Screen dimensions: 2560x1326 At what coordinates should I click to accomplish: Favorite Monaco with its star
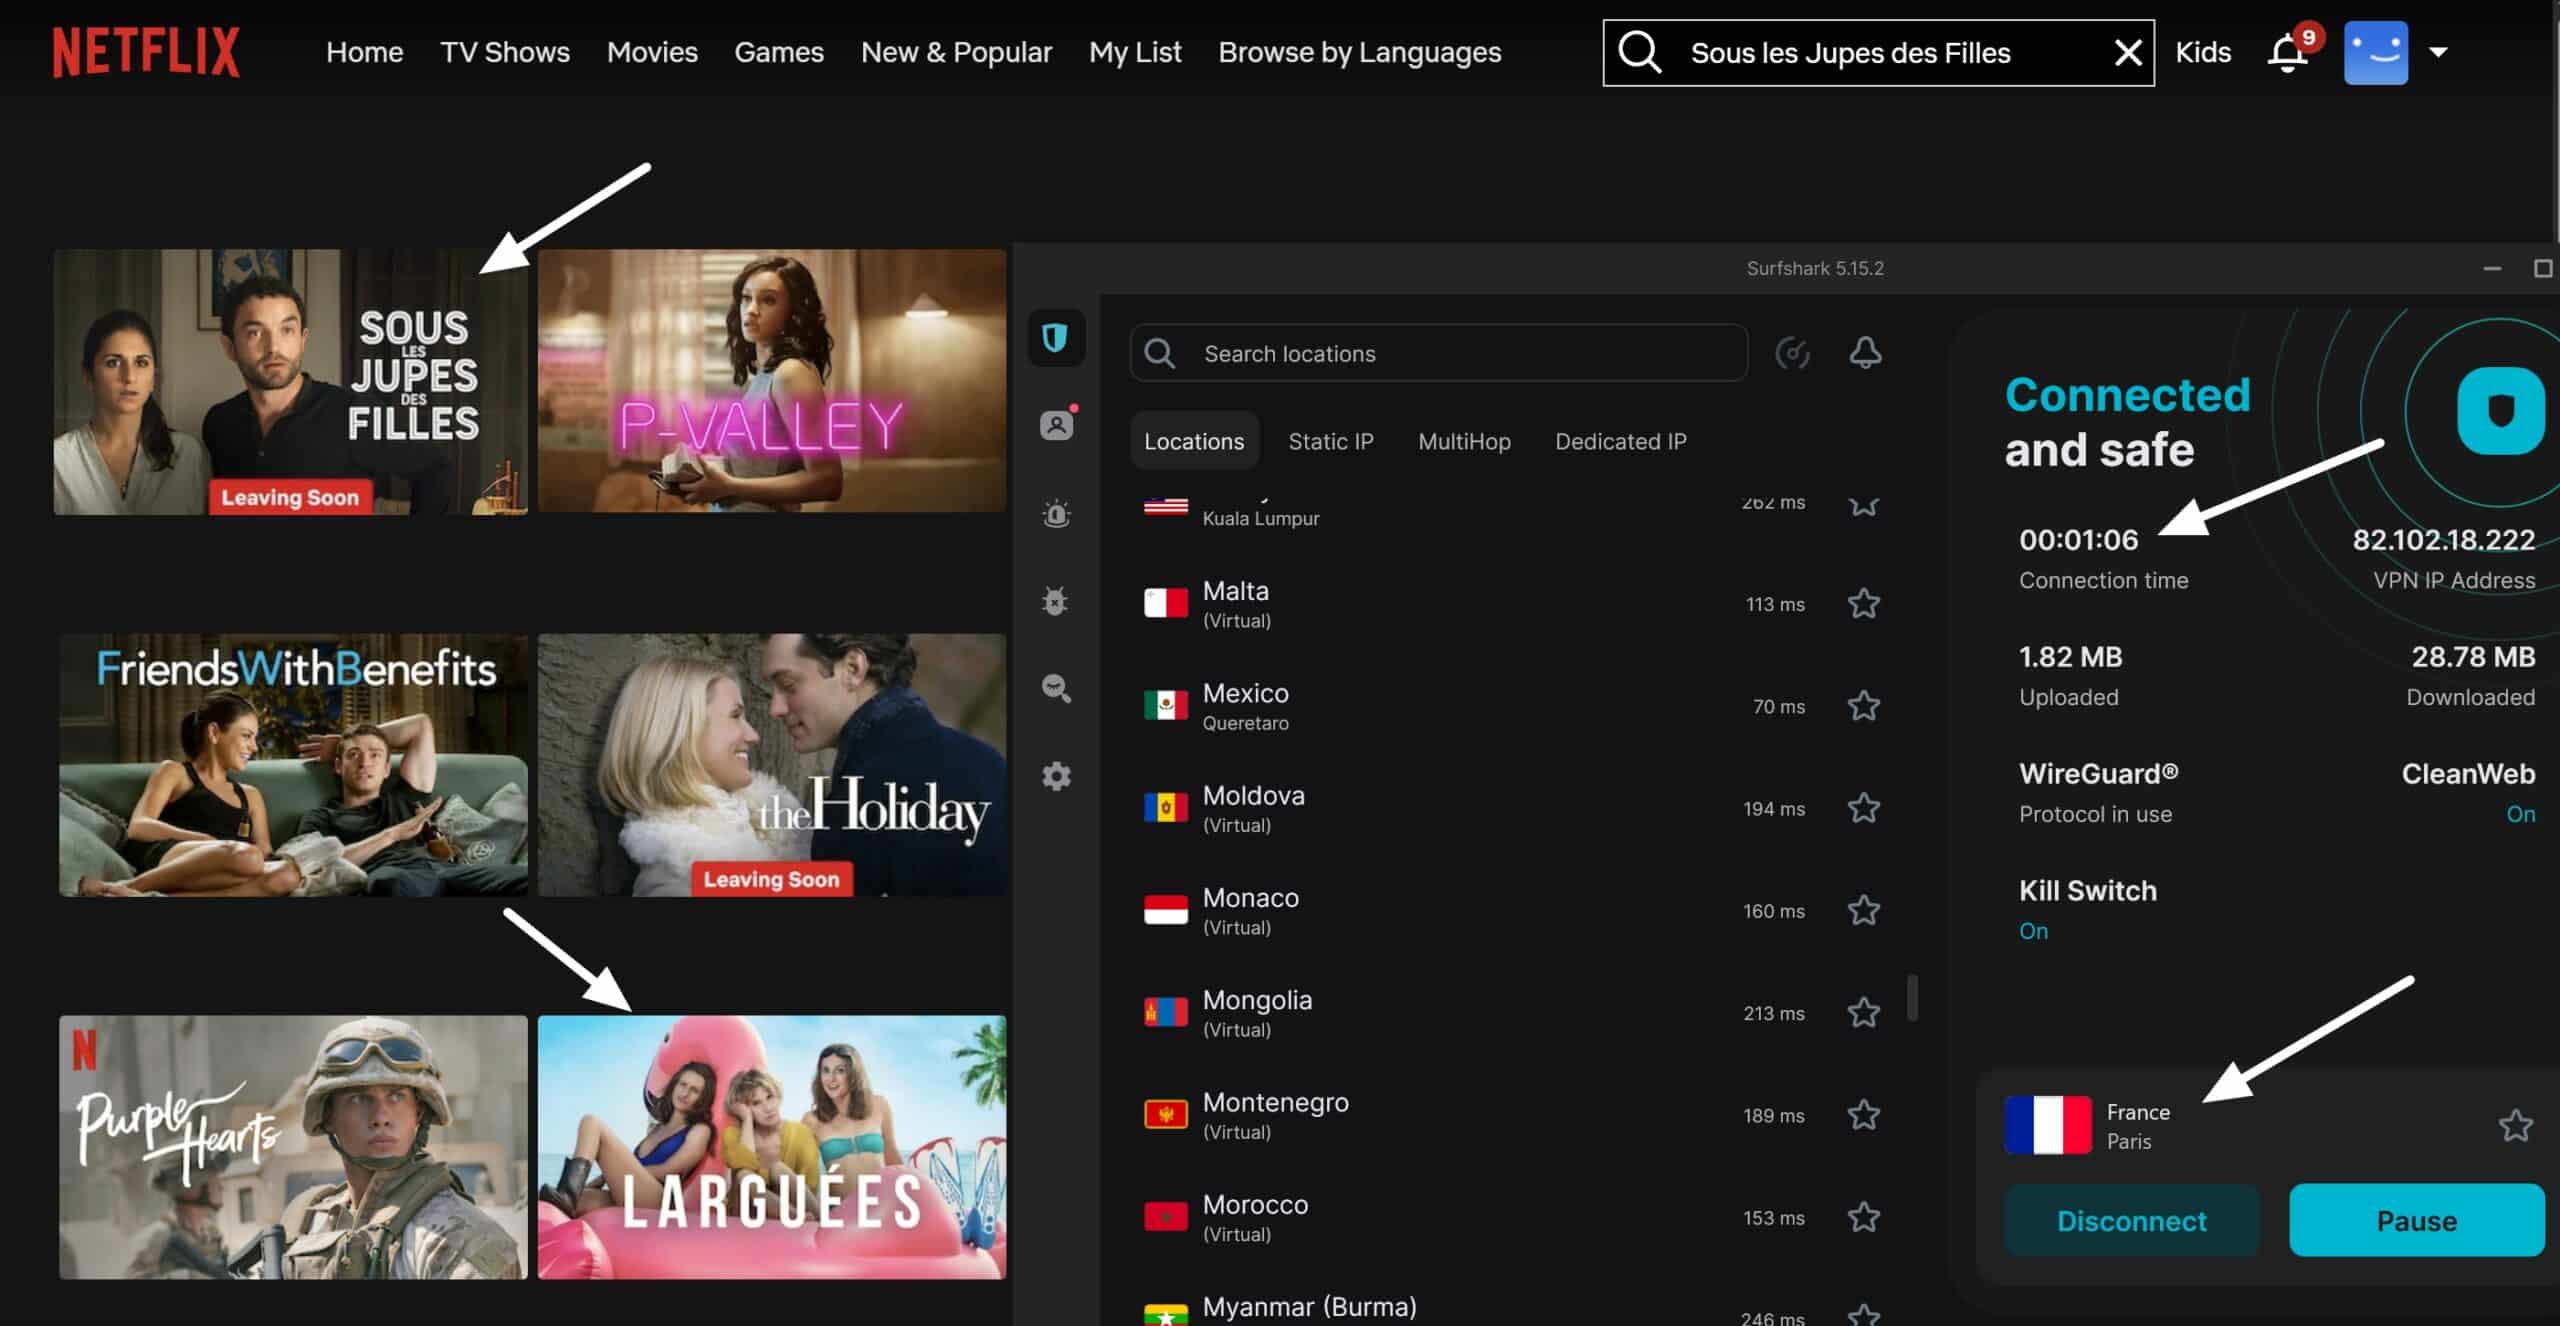pyautogui.click(x=1864, y=910)
